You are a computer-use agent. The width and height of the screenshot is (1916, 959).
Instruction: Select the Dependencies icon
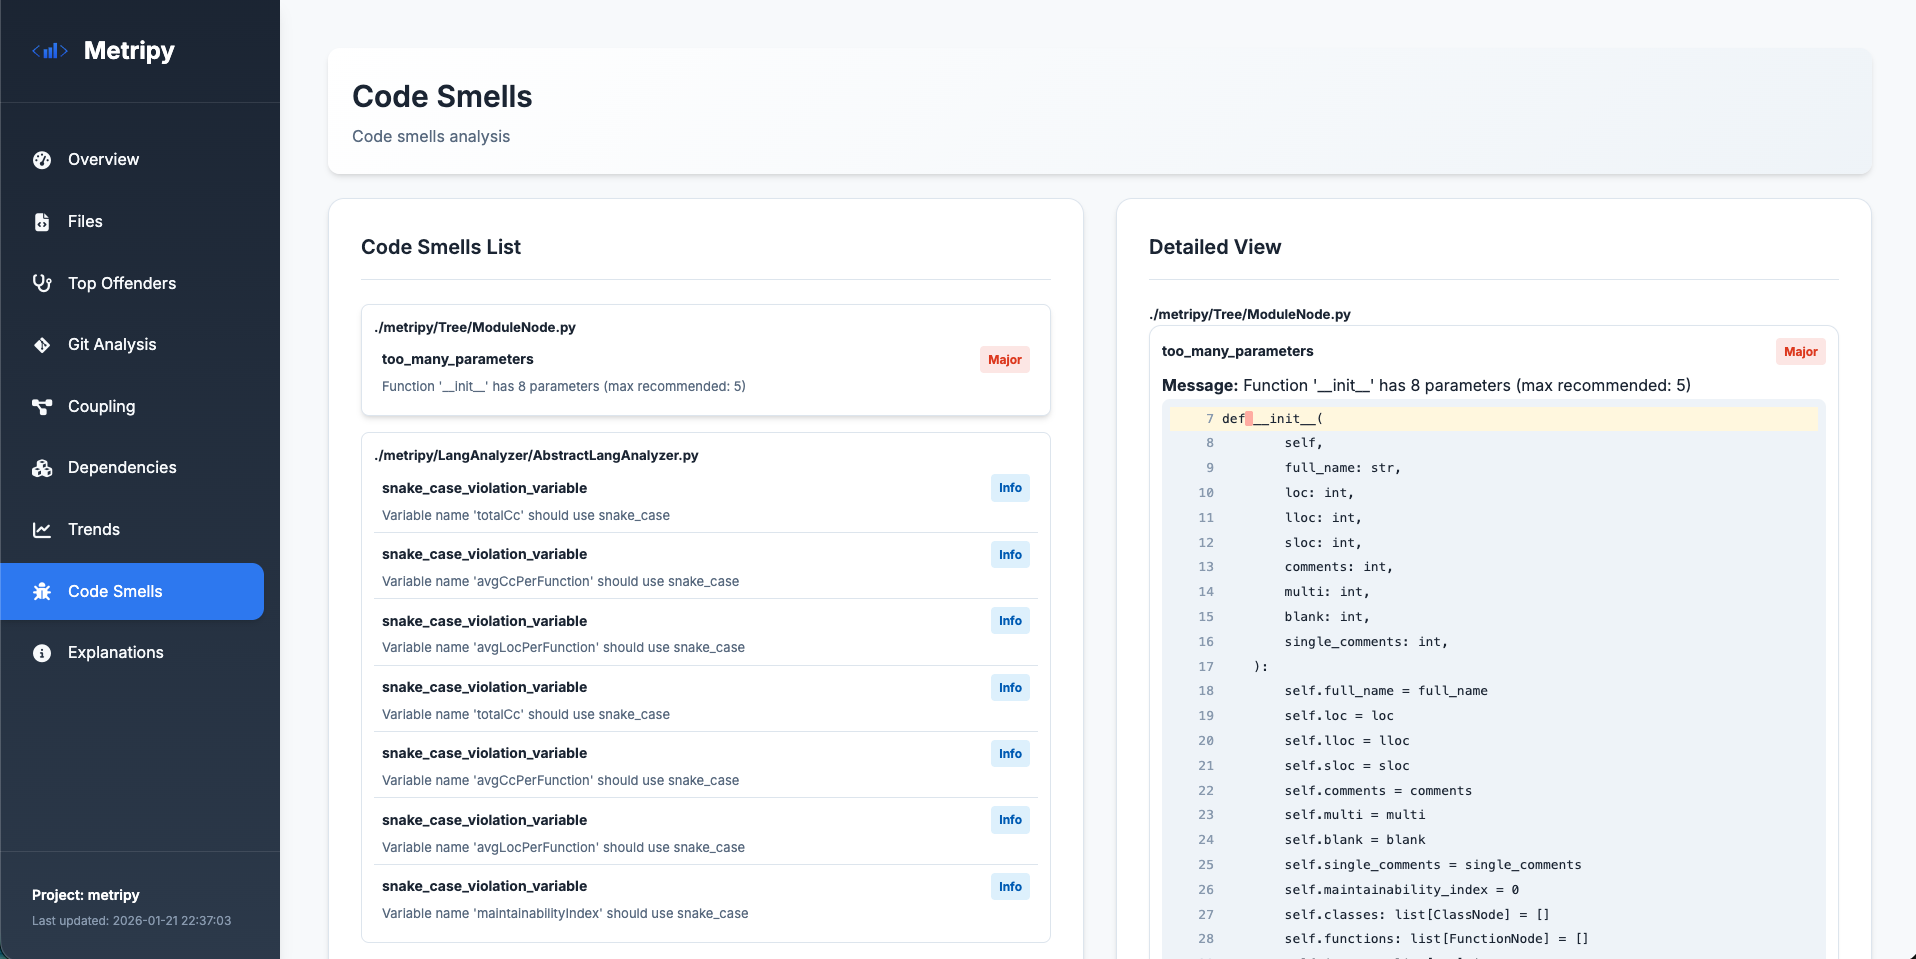(x=41, y=468)
